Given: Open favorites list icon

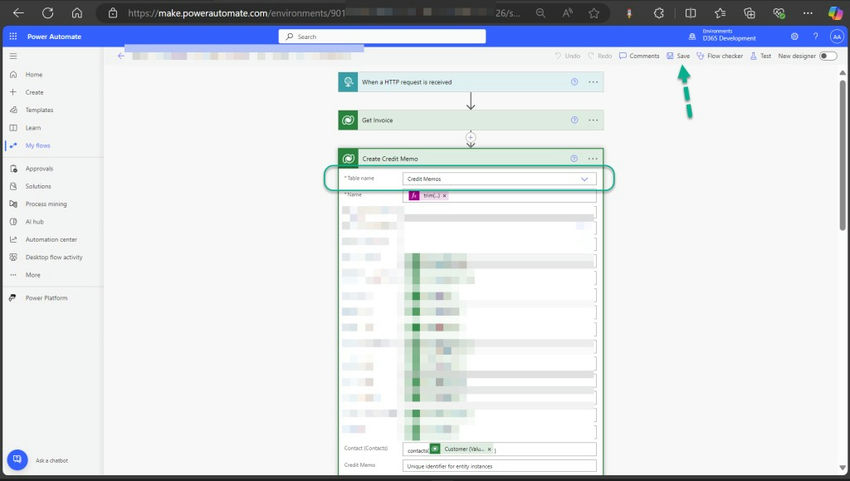Looking at the screenshot, I should (x=720, y=13).
